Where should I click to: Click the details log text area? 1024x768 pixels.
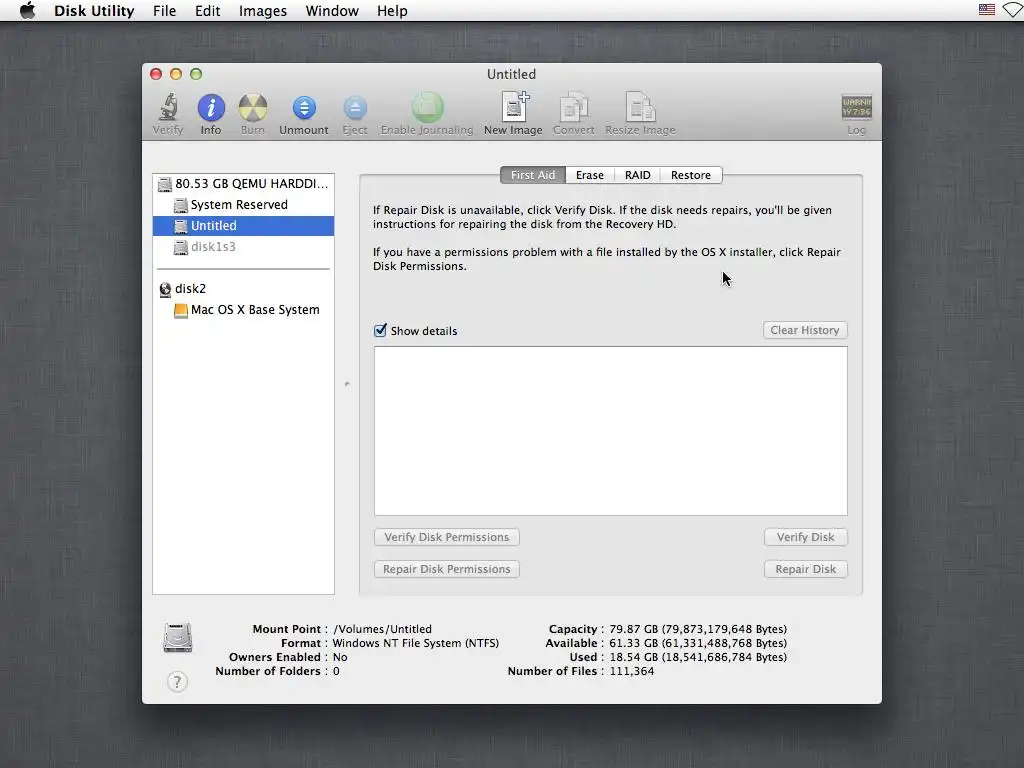(611, 431)
